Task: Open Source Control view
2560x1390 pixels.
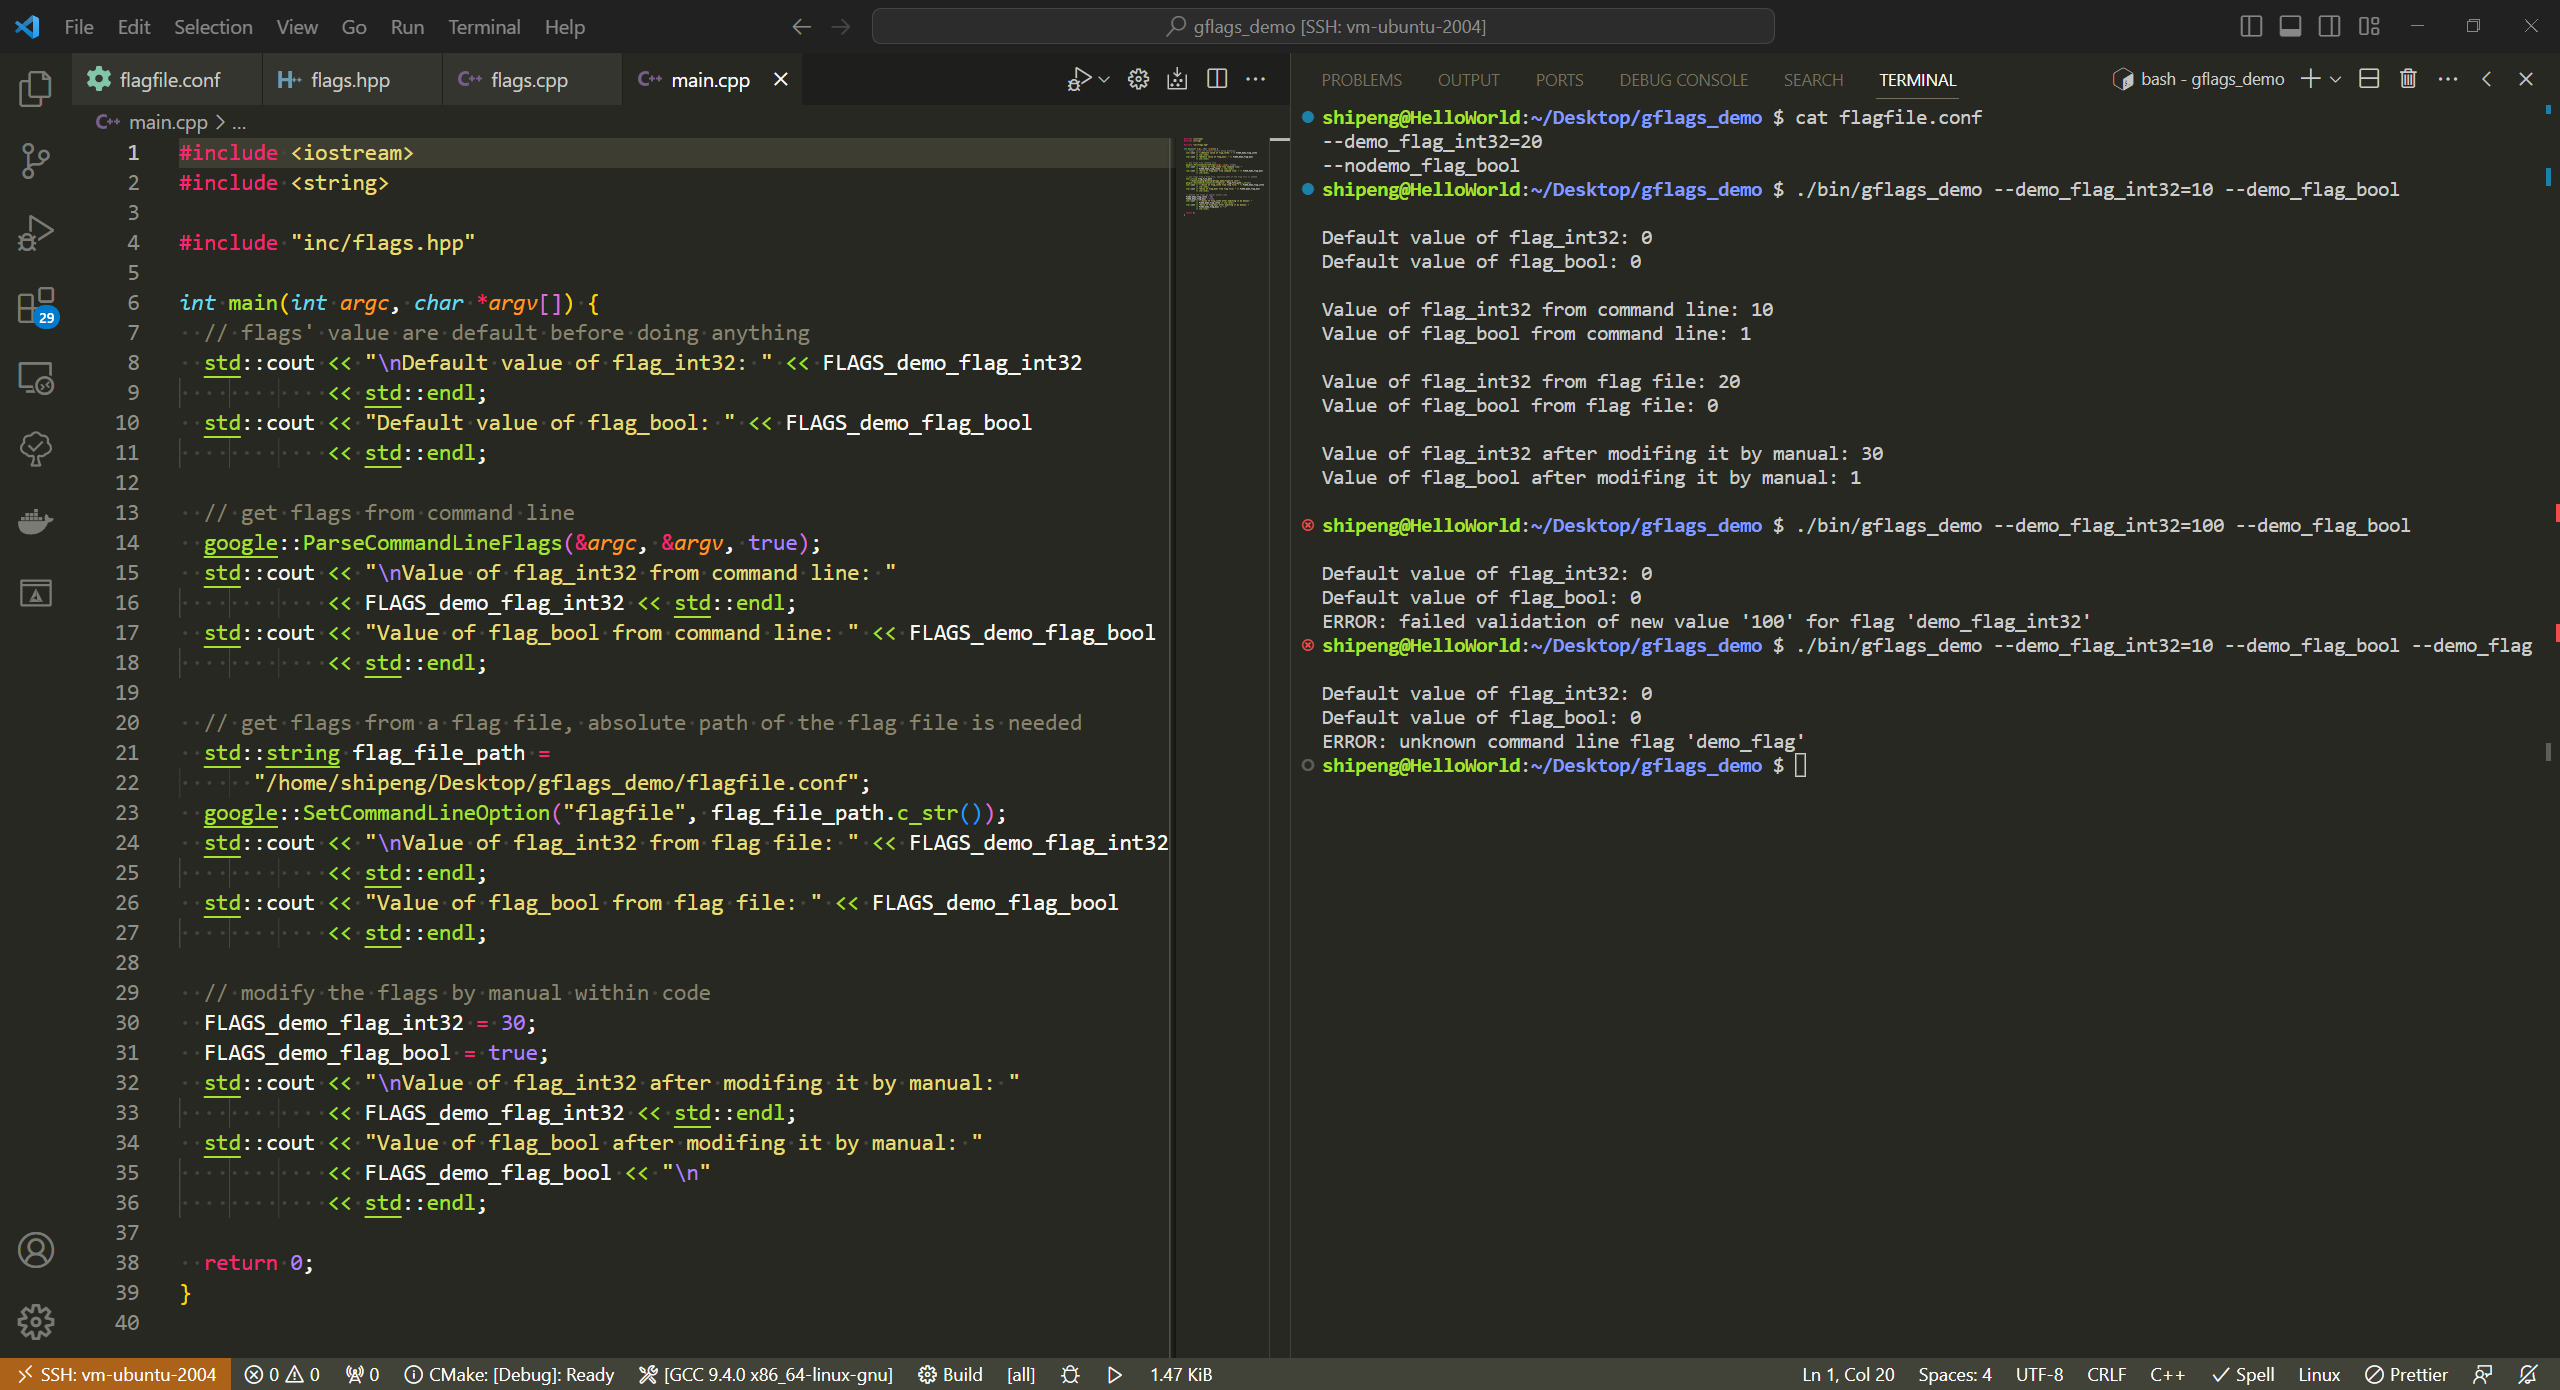Action: 36,160
